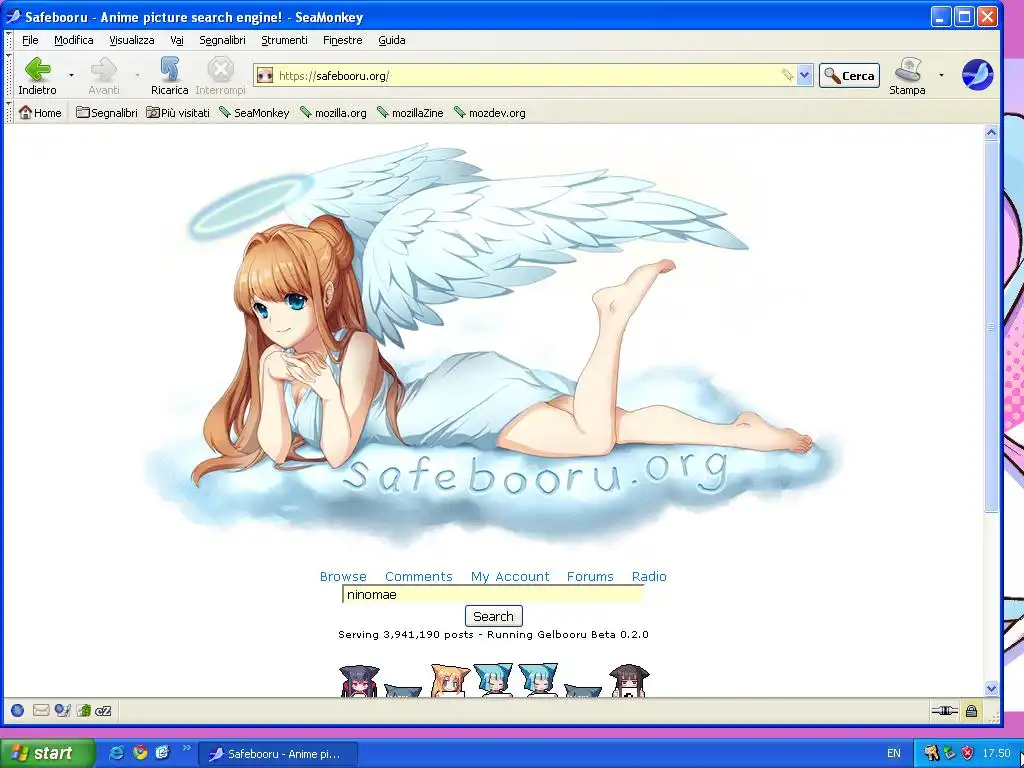1024x768 pixels.
Task: Click in the tag search field containing ninomae
Action: click(493, 594)
